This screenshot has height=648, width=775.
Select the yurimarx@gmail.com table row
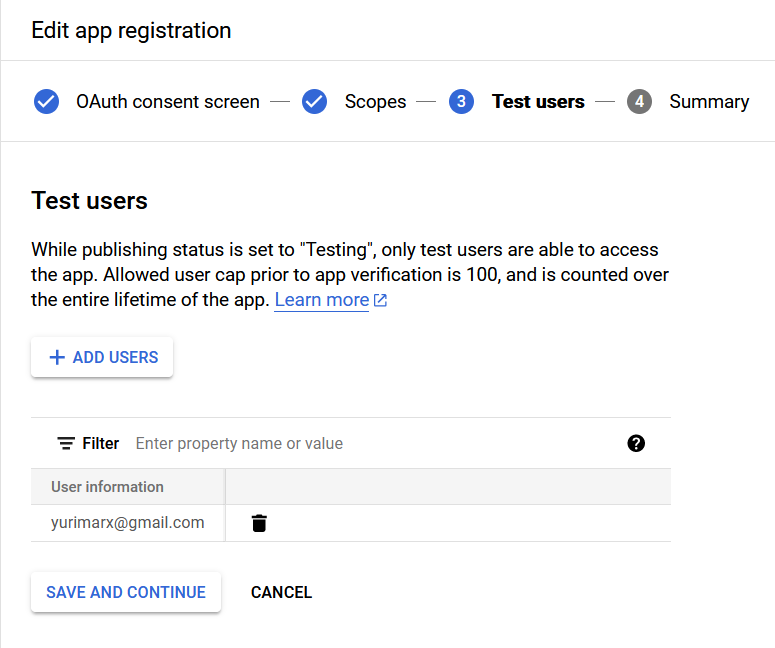coord(351,523)
